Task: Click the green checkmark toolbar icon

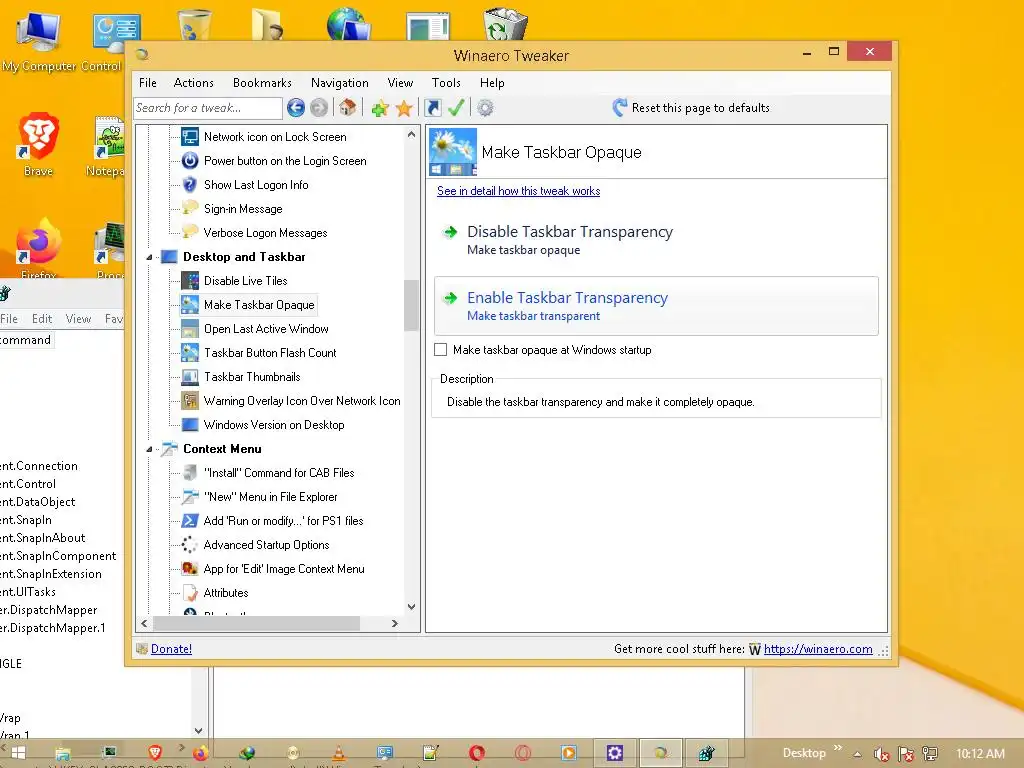Action: tap(456, 108)
